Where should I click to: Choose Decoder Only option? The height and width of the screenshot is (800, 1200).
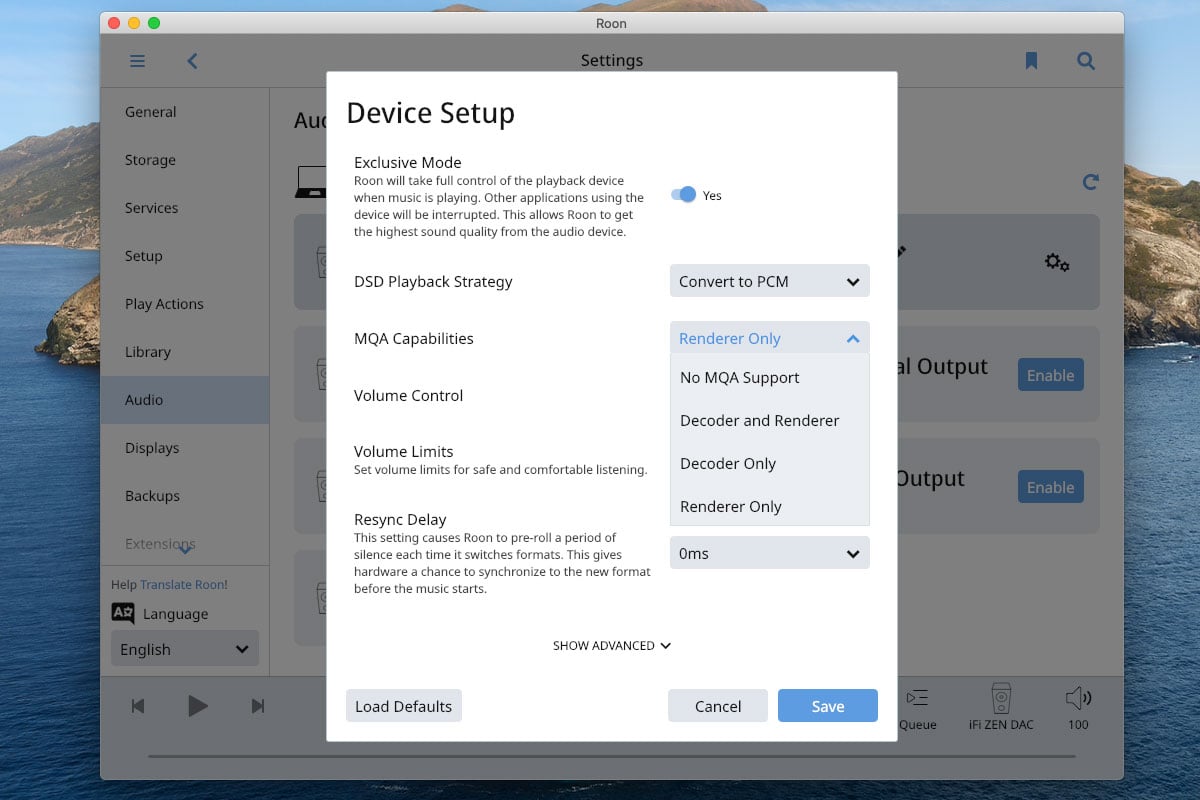click(x=770, y=463)
